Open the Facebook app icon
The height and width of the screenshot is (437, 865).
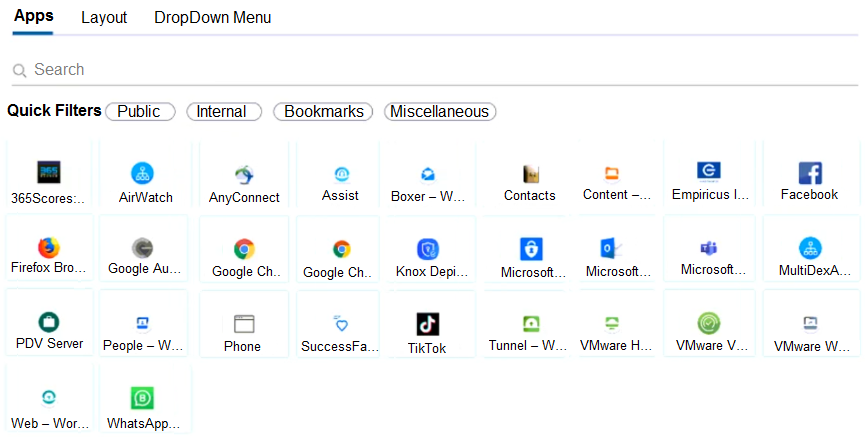coord(810,173)
